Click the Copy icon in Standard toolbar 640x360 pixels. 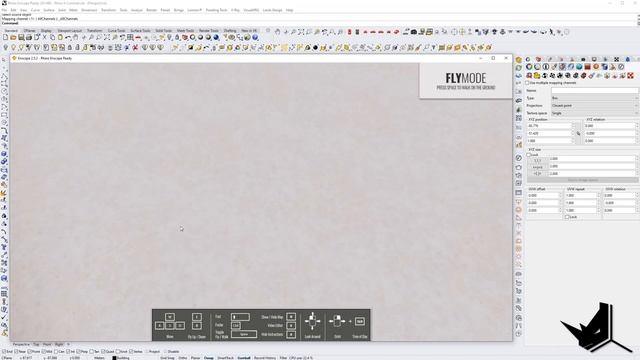click(52, 38)
